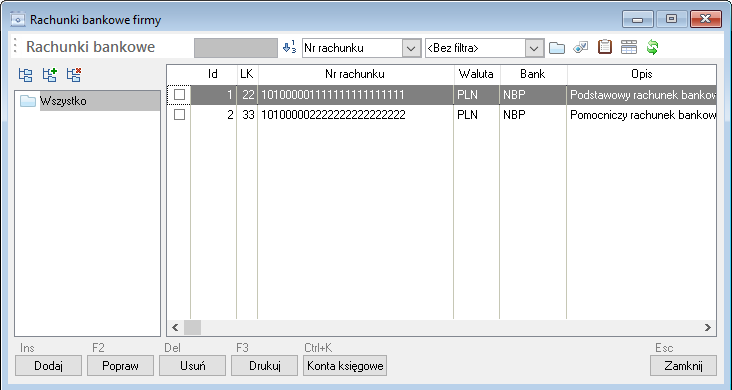Click the horizontal scrollbar right arrow
The image size is (732, 390).
pos(708,327)
